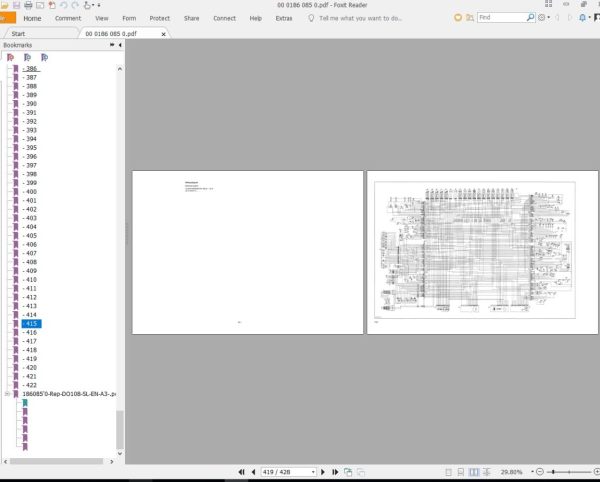Select bookmark - 409
This screenshot has height=482, width=600.
30,271
